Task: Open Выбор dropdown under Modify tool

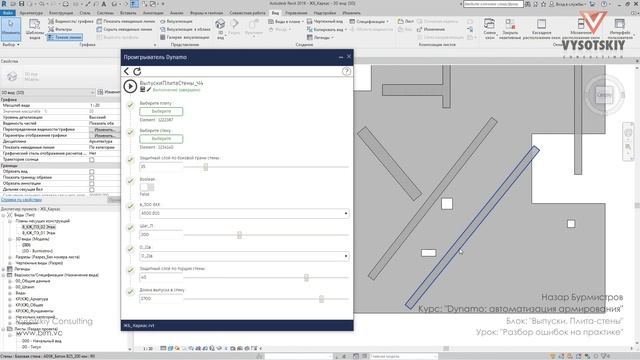Action: click(x=11, y=44)
